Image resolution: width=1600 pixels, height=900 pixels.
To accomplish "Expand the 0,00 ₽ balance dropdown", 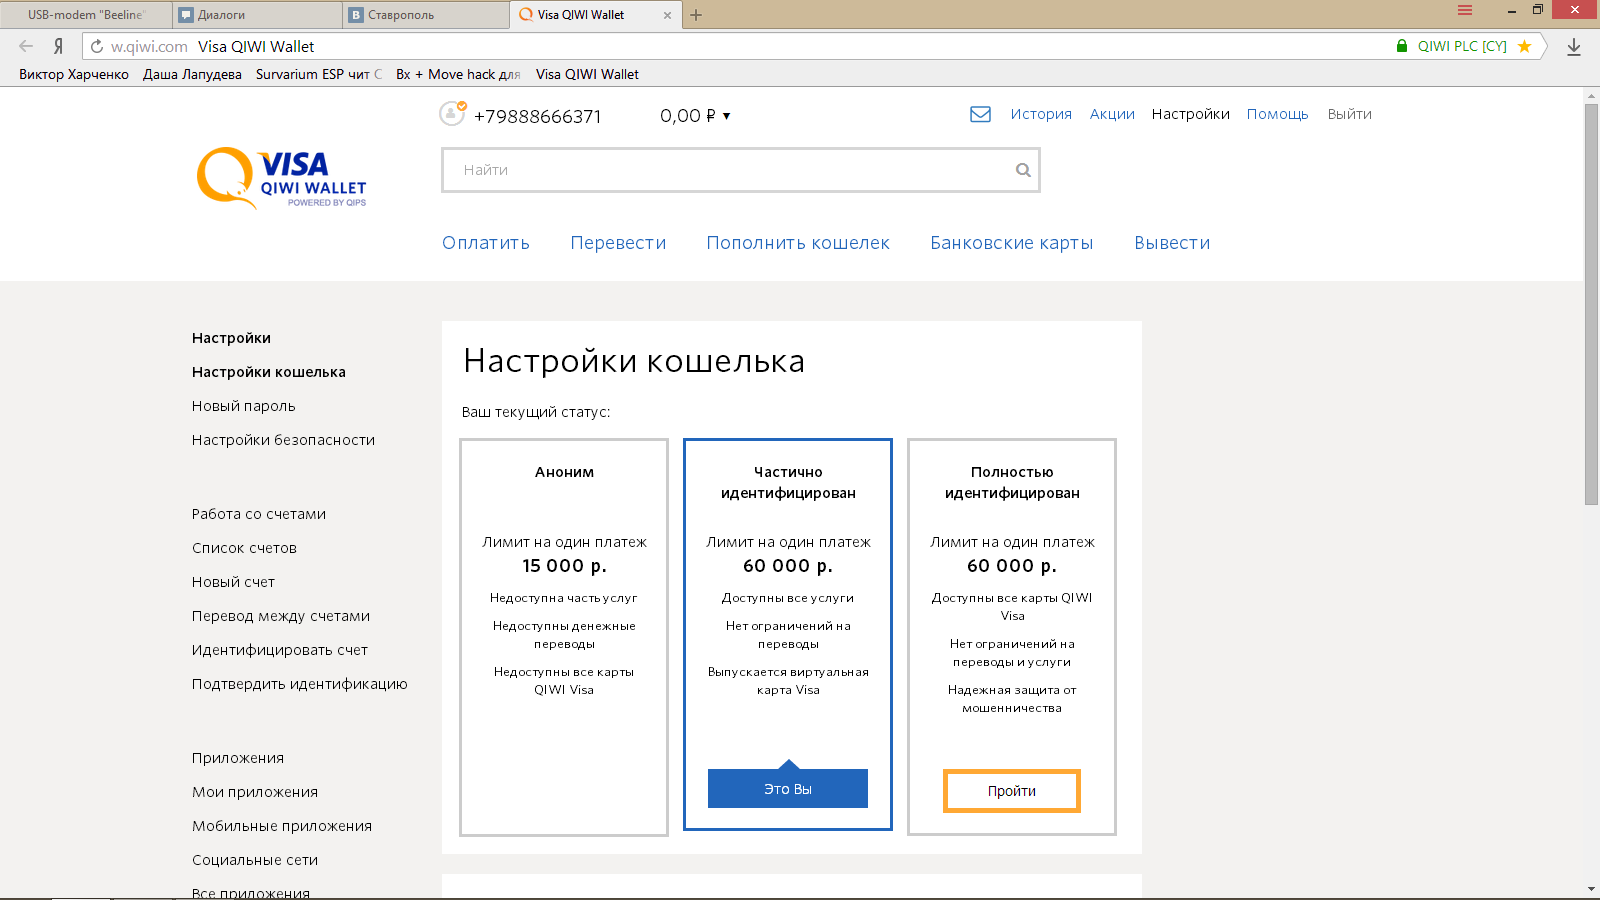I will 695,115.
